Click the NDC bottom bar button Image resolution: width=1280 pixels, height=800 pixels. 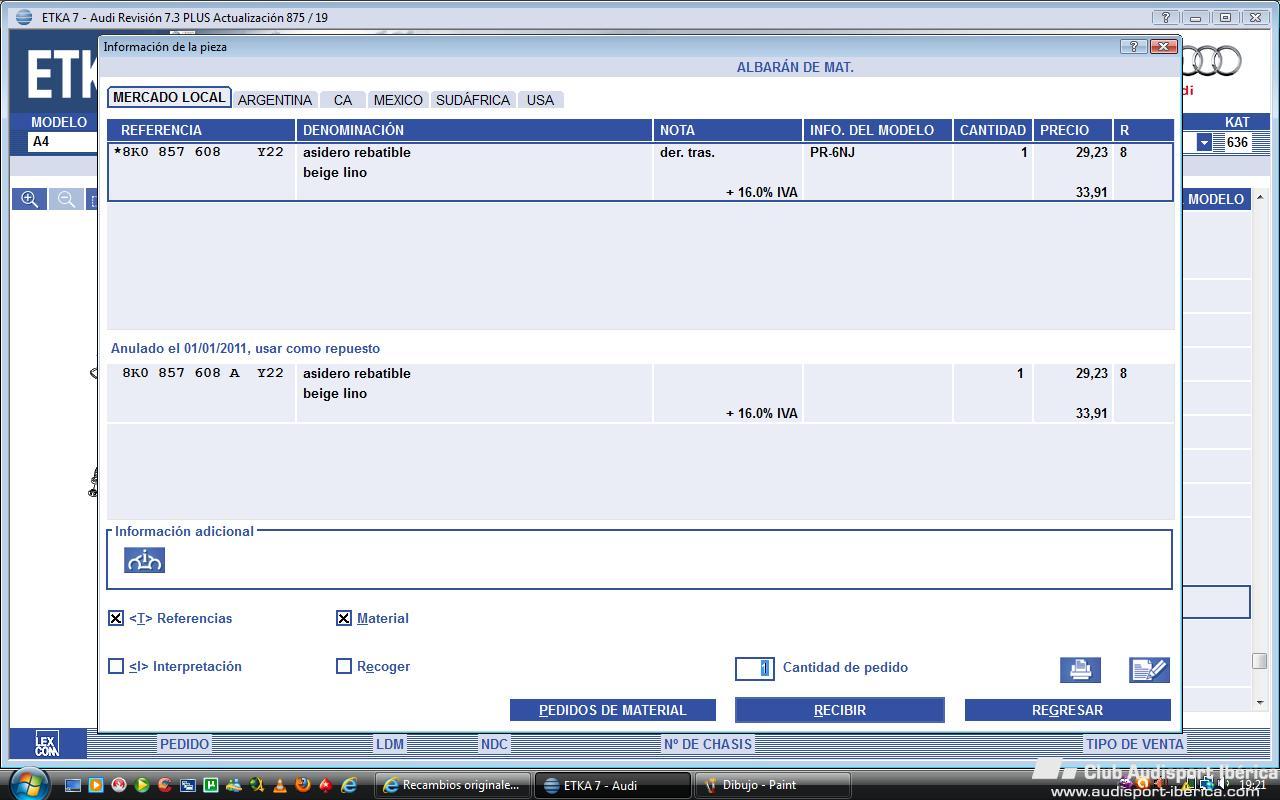pyautogui.click(x=494, y=744)
